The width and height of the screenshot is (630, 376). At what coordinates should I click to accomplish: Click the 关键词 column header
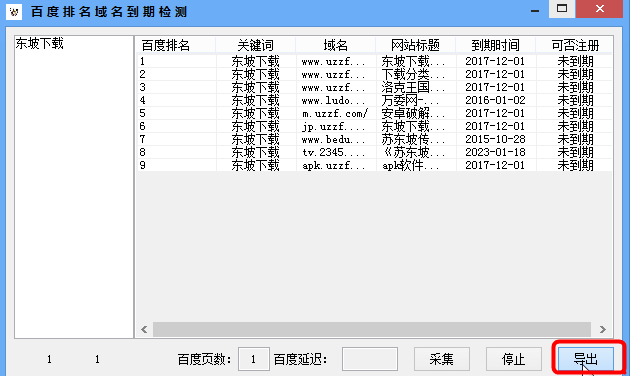pyautogui.click(x=256, y=45)
